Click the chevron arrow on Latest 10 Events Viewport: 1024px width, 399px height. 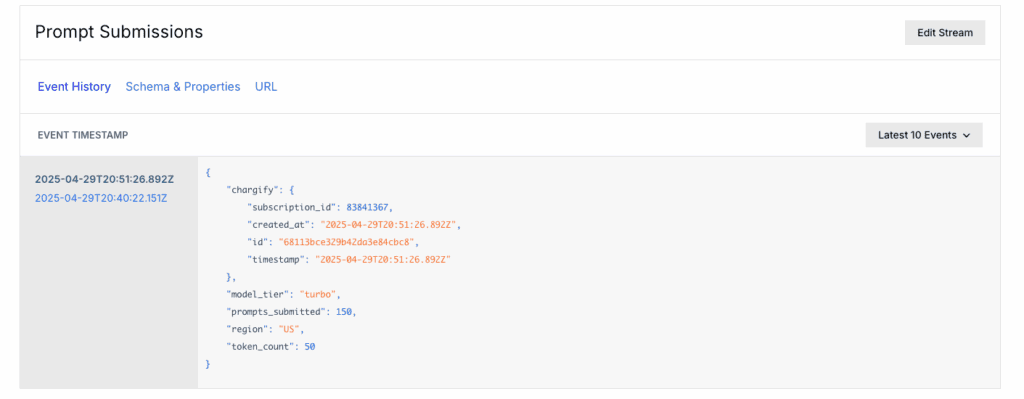point(967,135)
